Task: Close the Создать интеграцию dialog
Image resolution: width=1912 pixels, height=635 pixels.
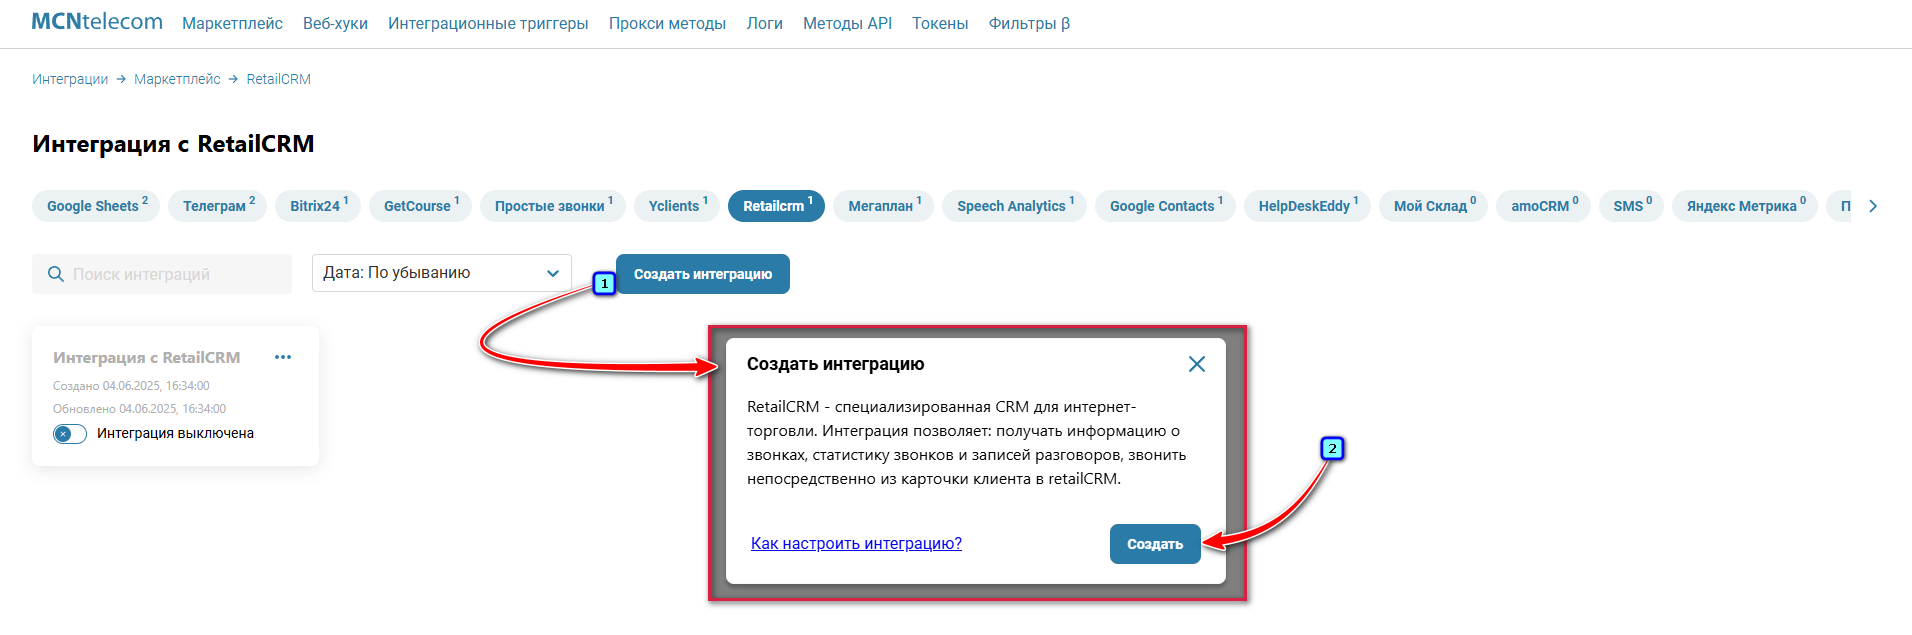Action: (1196, 364)
